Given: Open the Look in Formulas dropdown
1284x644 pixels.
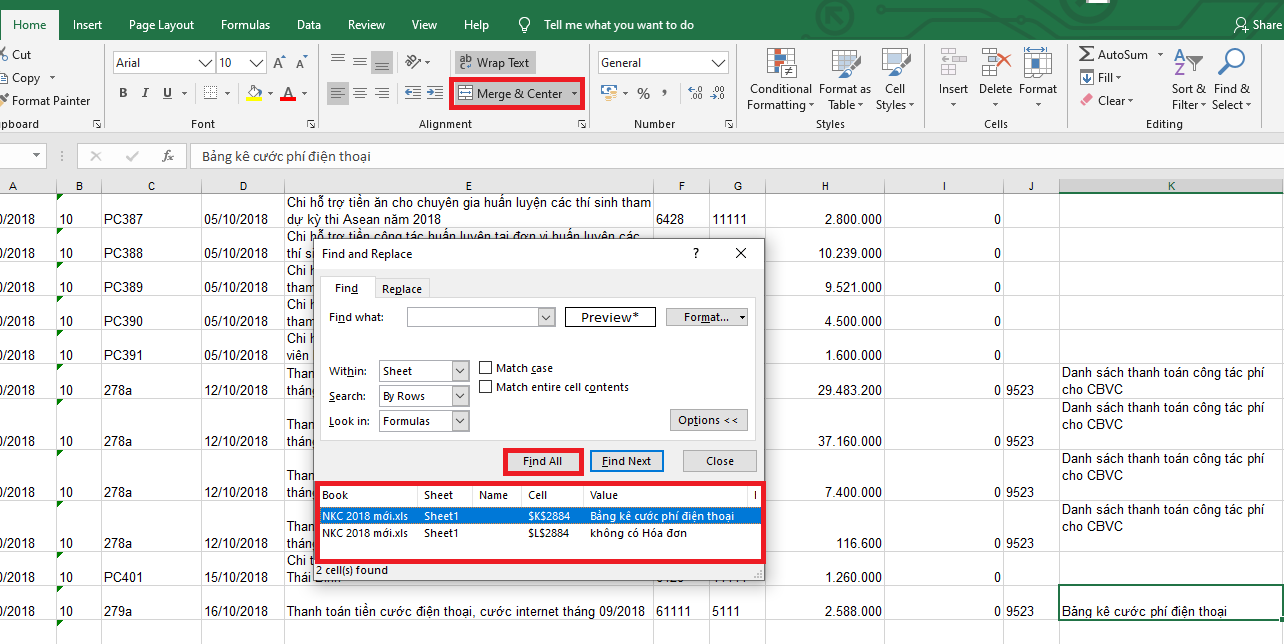Looking at the screenshot, I should click(x=460, y=421).
